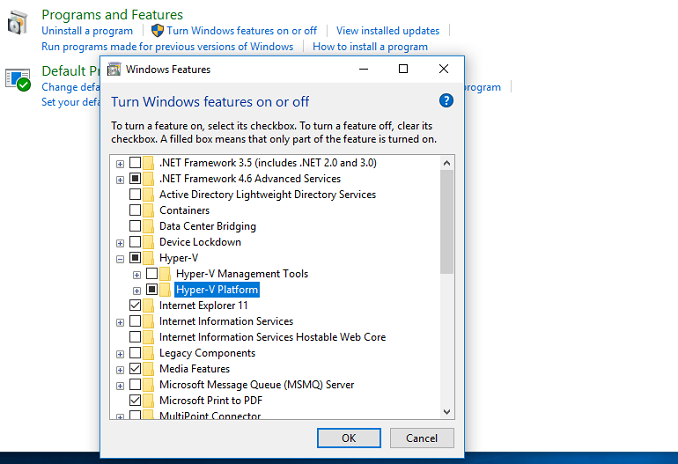Click the features list scroll up arrow
678x464 pixels.
[447, 163]
